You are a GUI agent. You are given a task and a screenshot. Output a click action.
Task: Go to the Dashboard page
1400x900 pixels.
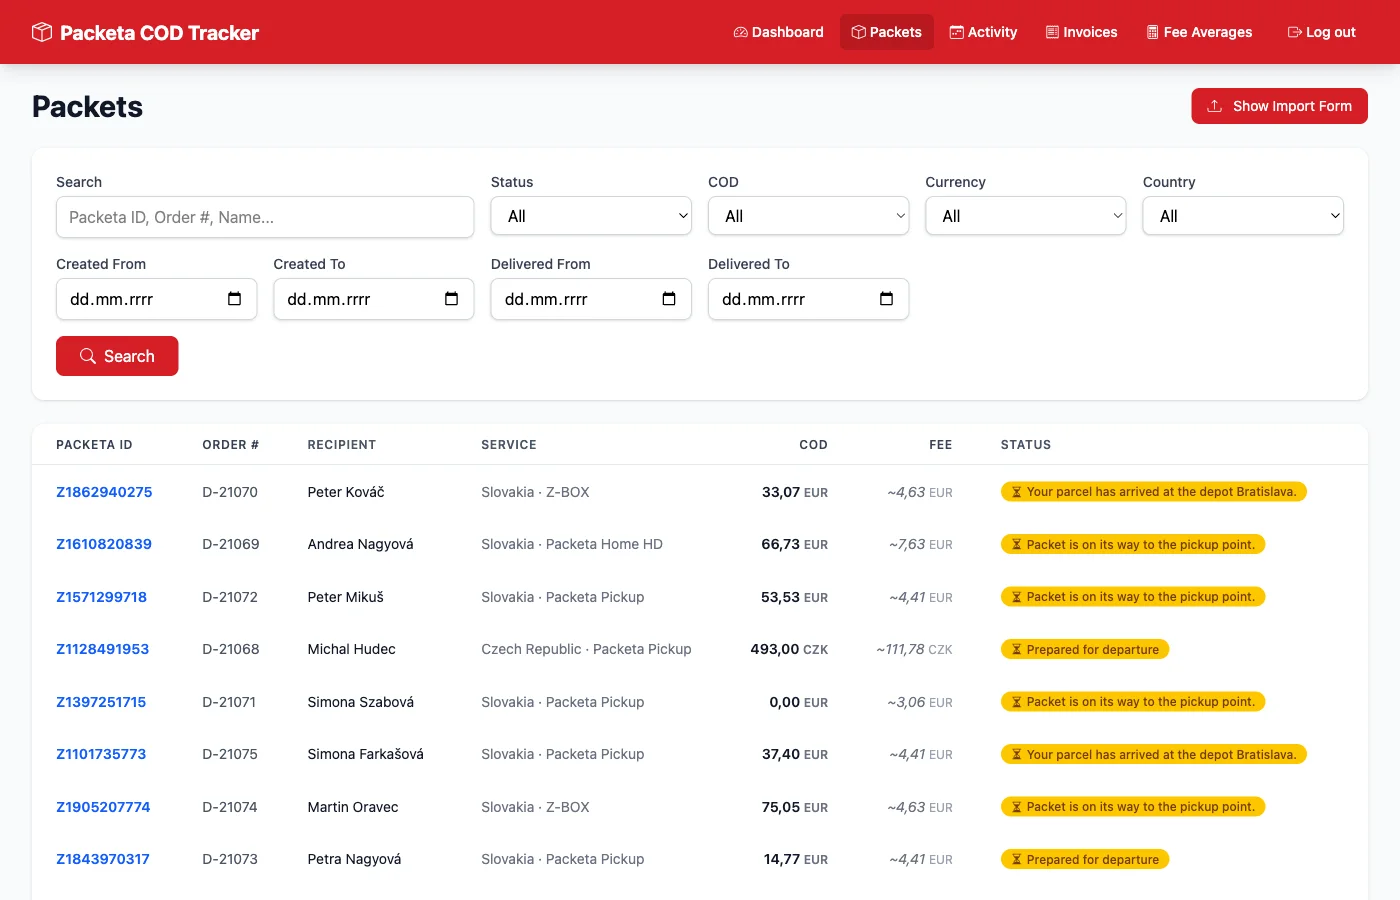tap(778, 32)
